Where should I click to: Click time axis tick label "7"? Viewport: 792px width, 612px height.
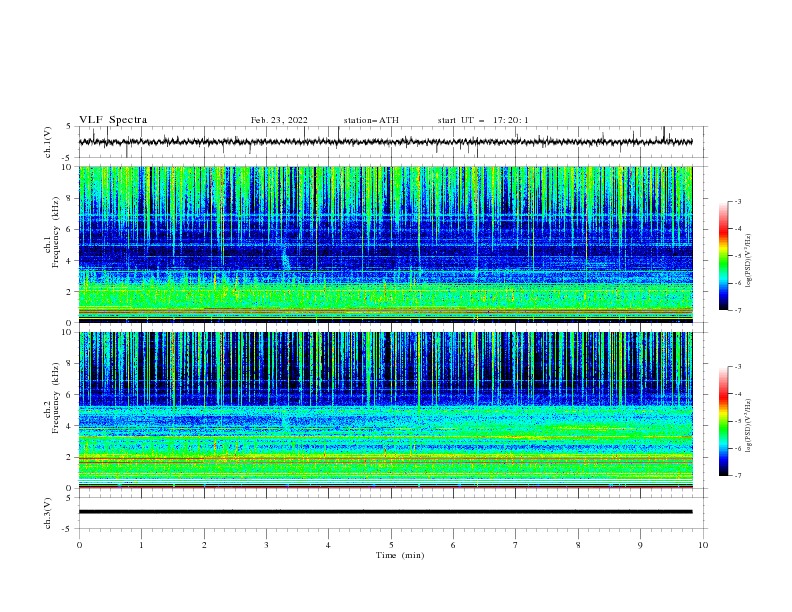click(516, 545)
